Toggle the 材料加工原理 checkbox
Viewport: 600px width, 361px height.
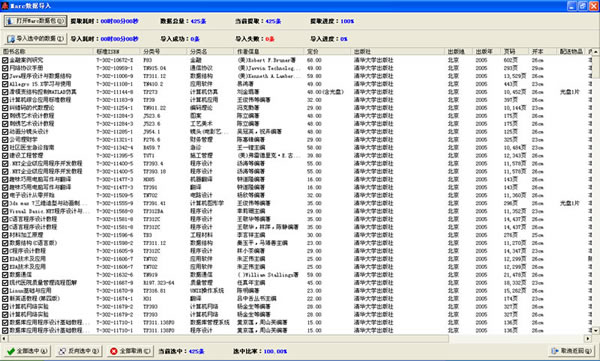pyautogui.click(x=5, y=235)
